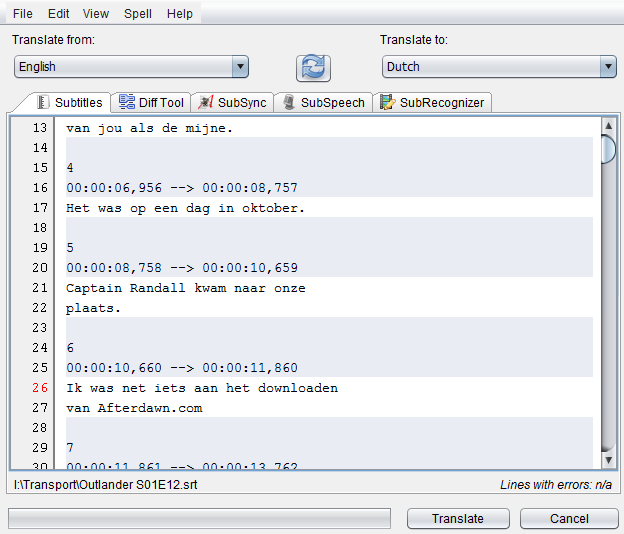
Task: Open the Spell menu
Action: [x=138, y=14]
